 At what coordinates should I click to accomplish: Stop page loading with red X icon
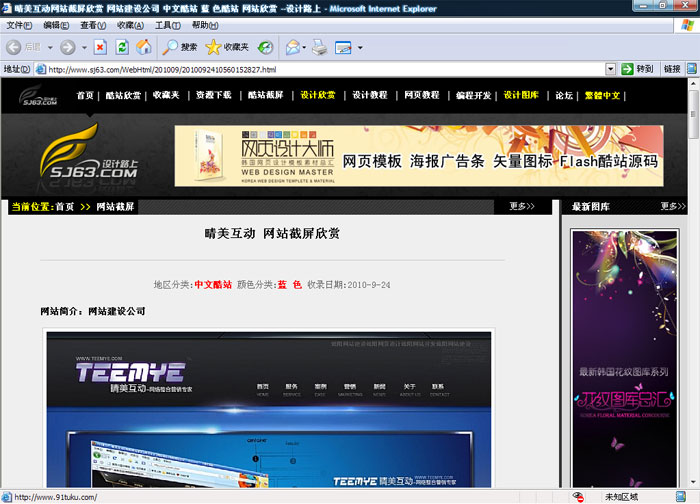(x=100, y=47)
